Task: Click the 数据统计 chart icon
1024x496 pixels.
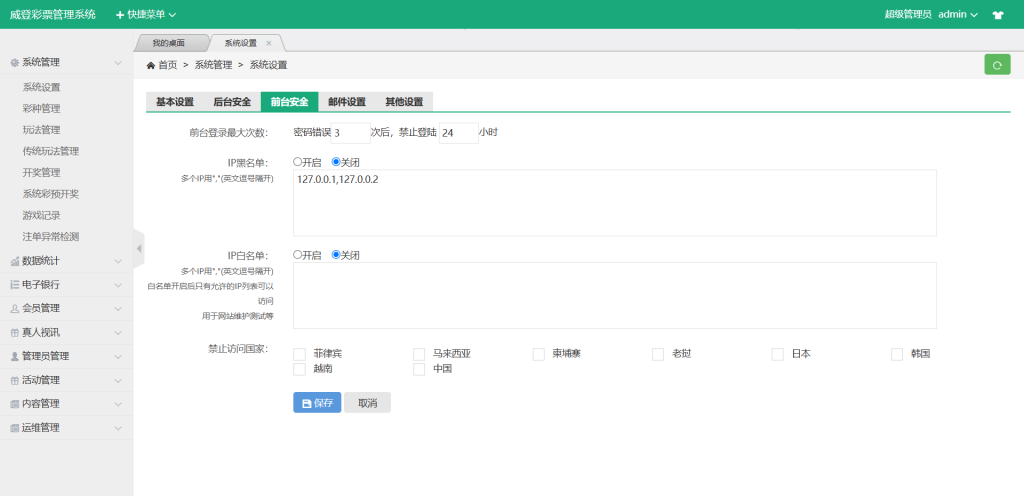Action: pos(14,261)
